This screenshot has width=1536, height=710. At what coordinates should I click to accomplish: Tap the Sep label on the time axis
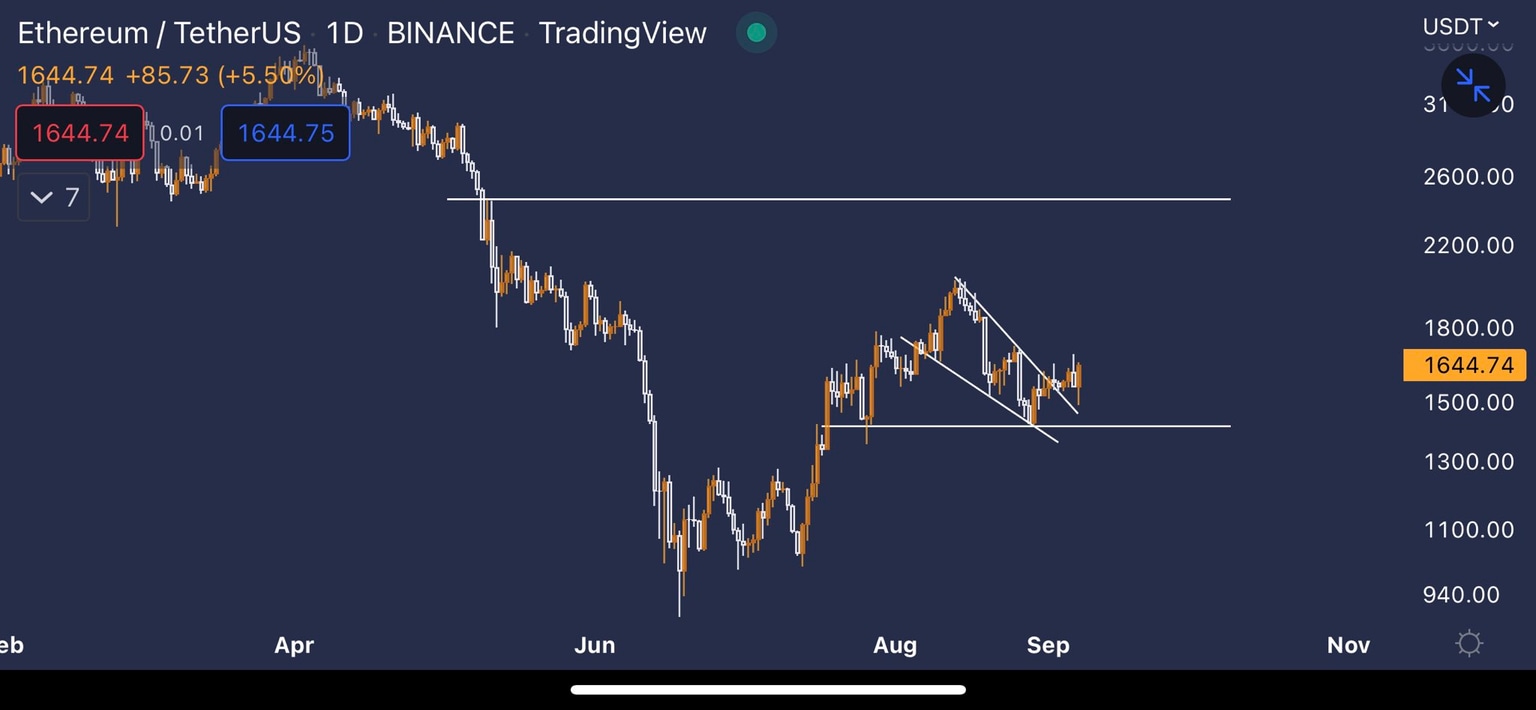[1048, 645]
